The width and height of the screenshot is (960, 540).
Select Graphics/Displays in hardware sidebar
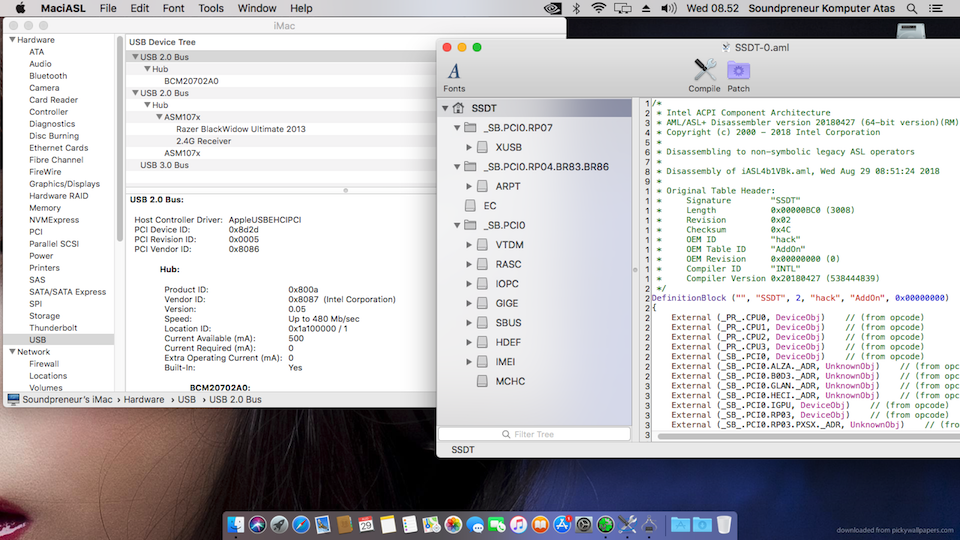pos(64,184)
